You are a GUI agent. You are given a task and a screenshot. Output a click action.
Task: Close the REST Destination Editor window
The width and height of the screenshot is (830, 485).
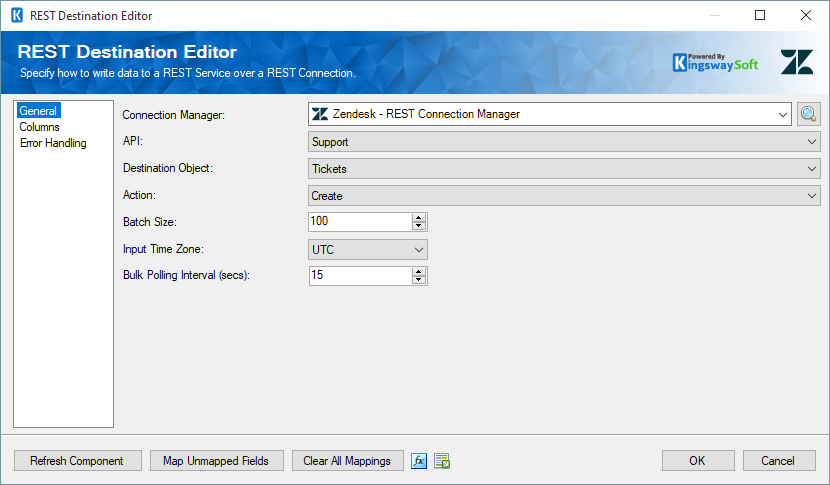coord(806,15)
